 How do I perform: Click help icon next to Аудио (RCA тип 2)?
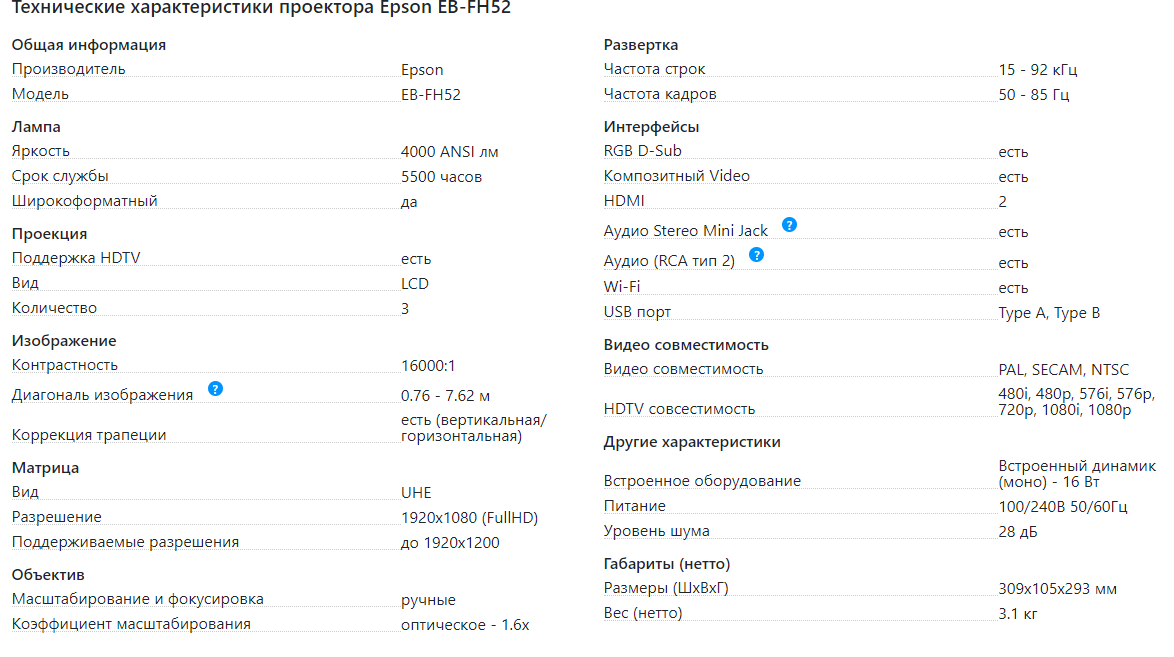point(756,255)
